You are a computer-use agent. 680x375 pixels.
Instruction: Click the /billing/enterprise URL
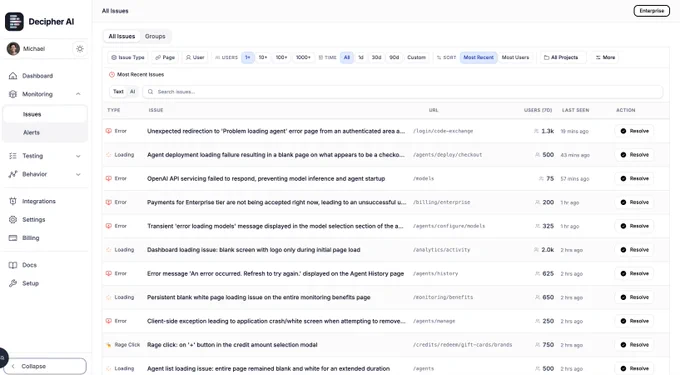pyautogui.click(x=441, y=202)
